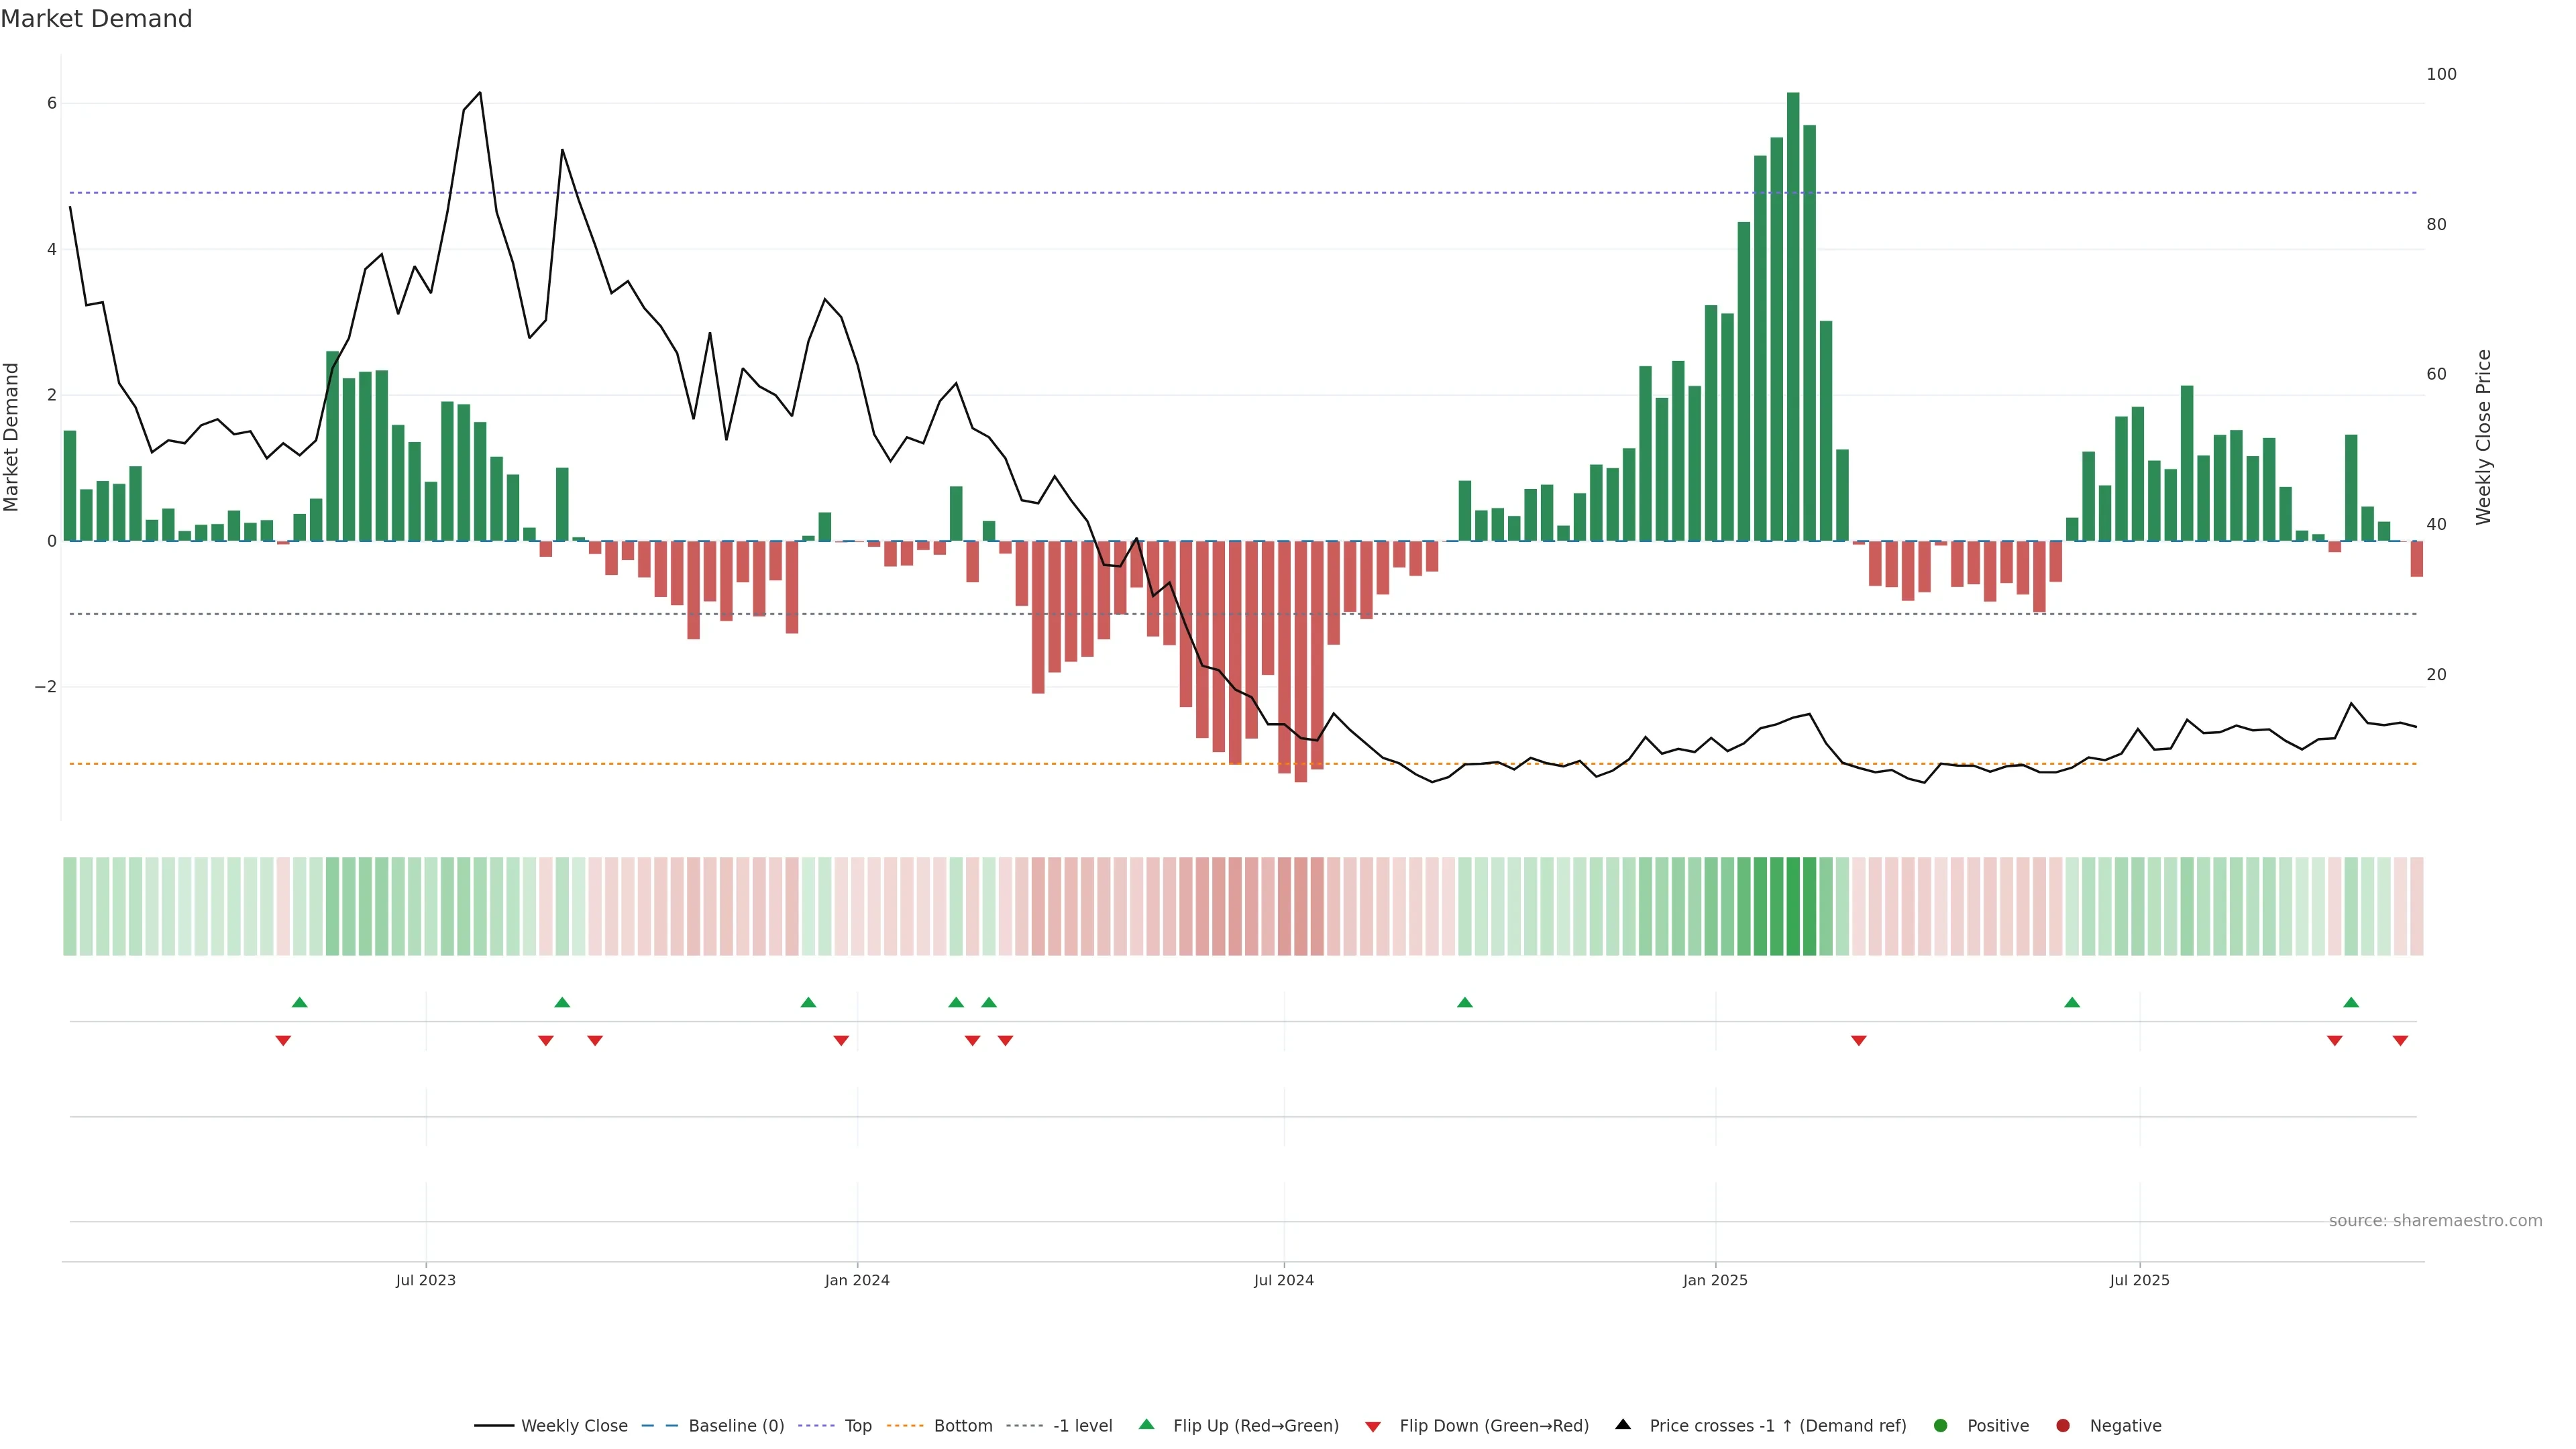Click red Flip Down triangle legend icon

pos(1373,1426)
